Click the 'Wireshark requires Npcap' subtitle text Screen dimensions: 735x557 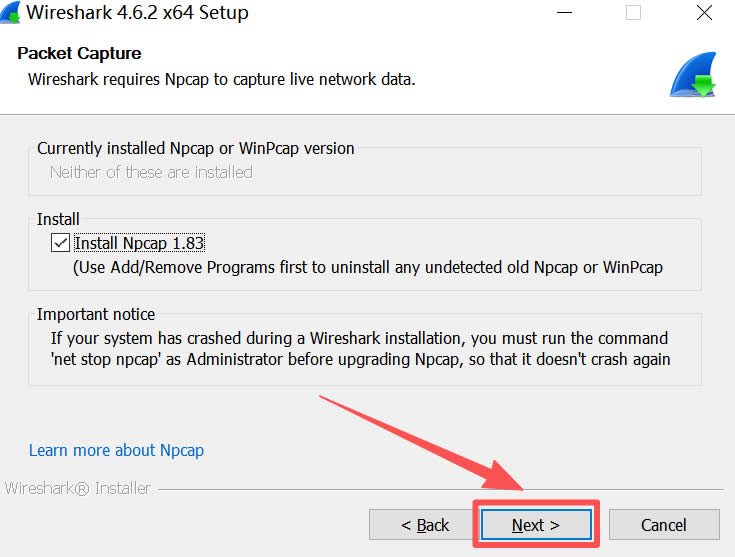click(221, 78)
